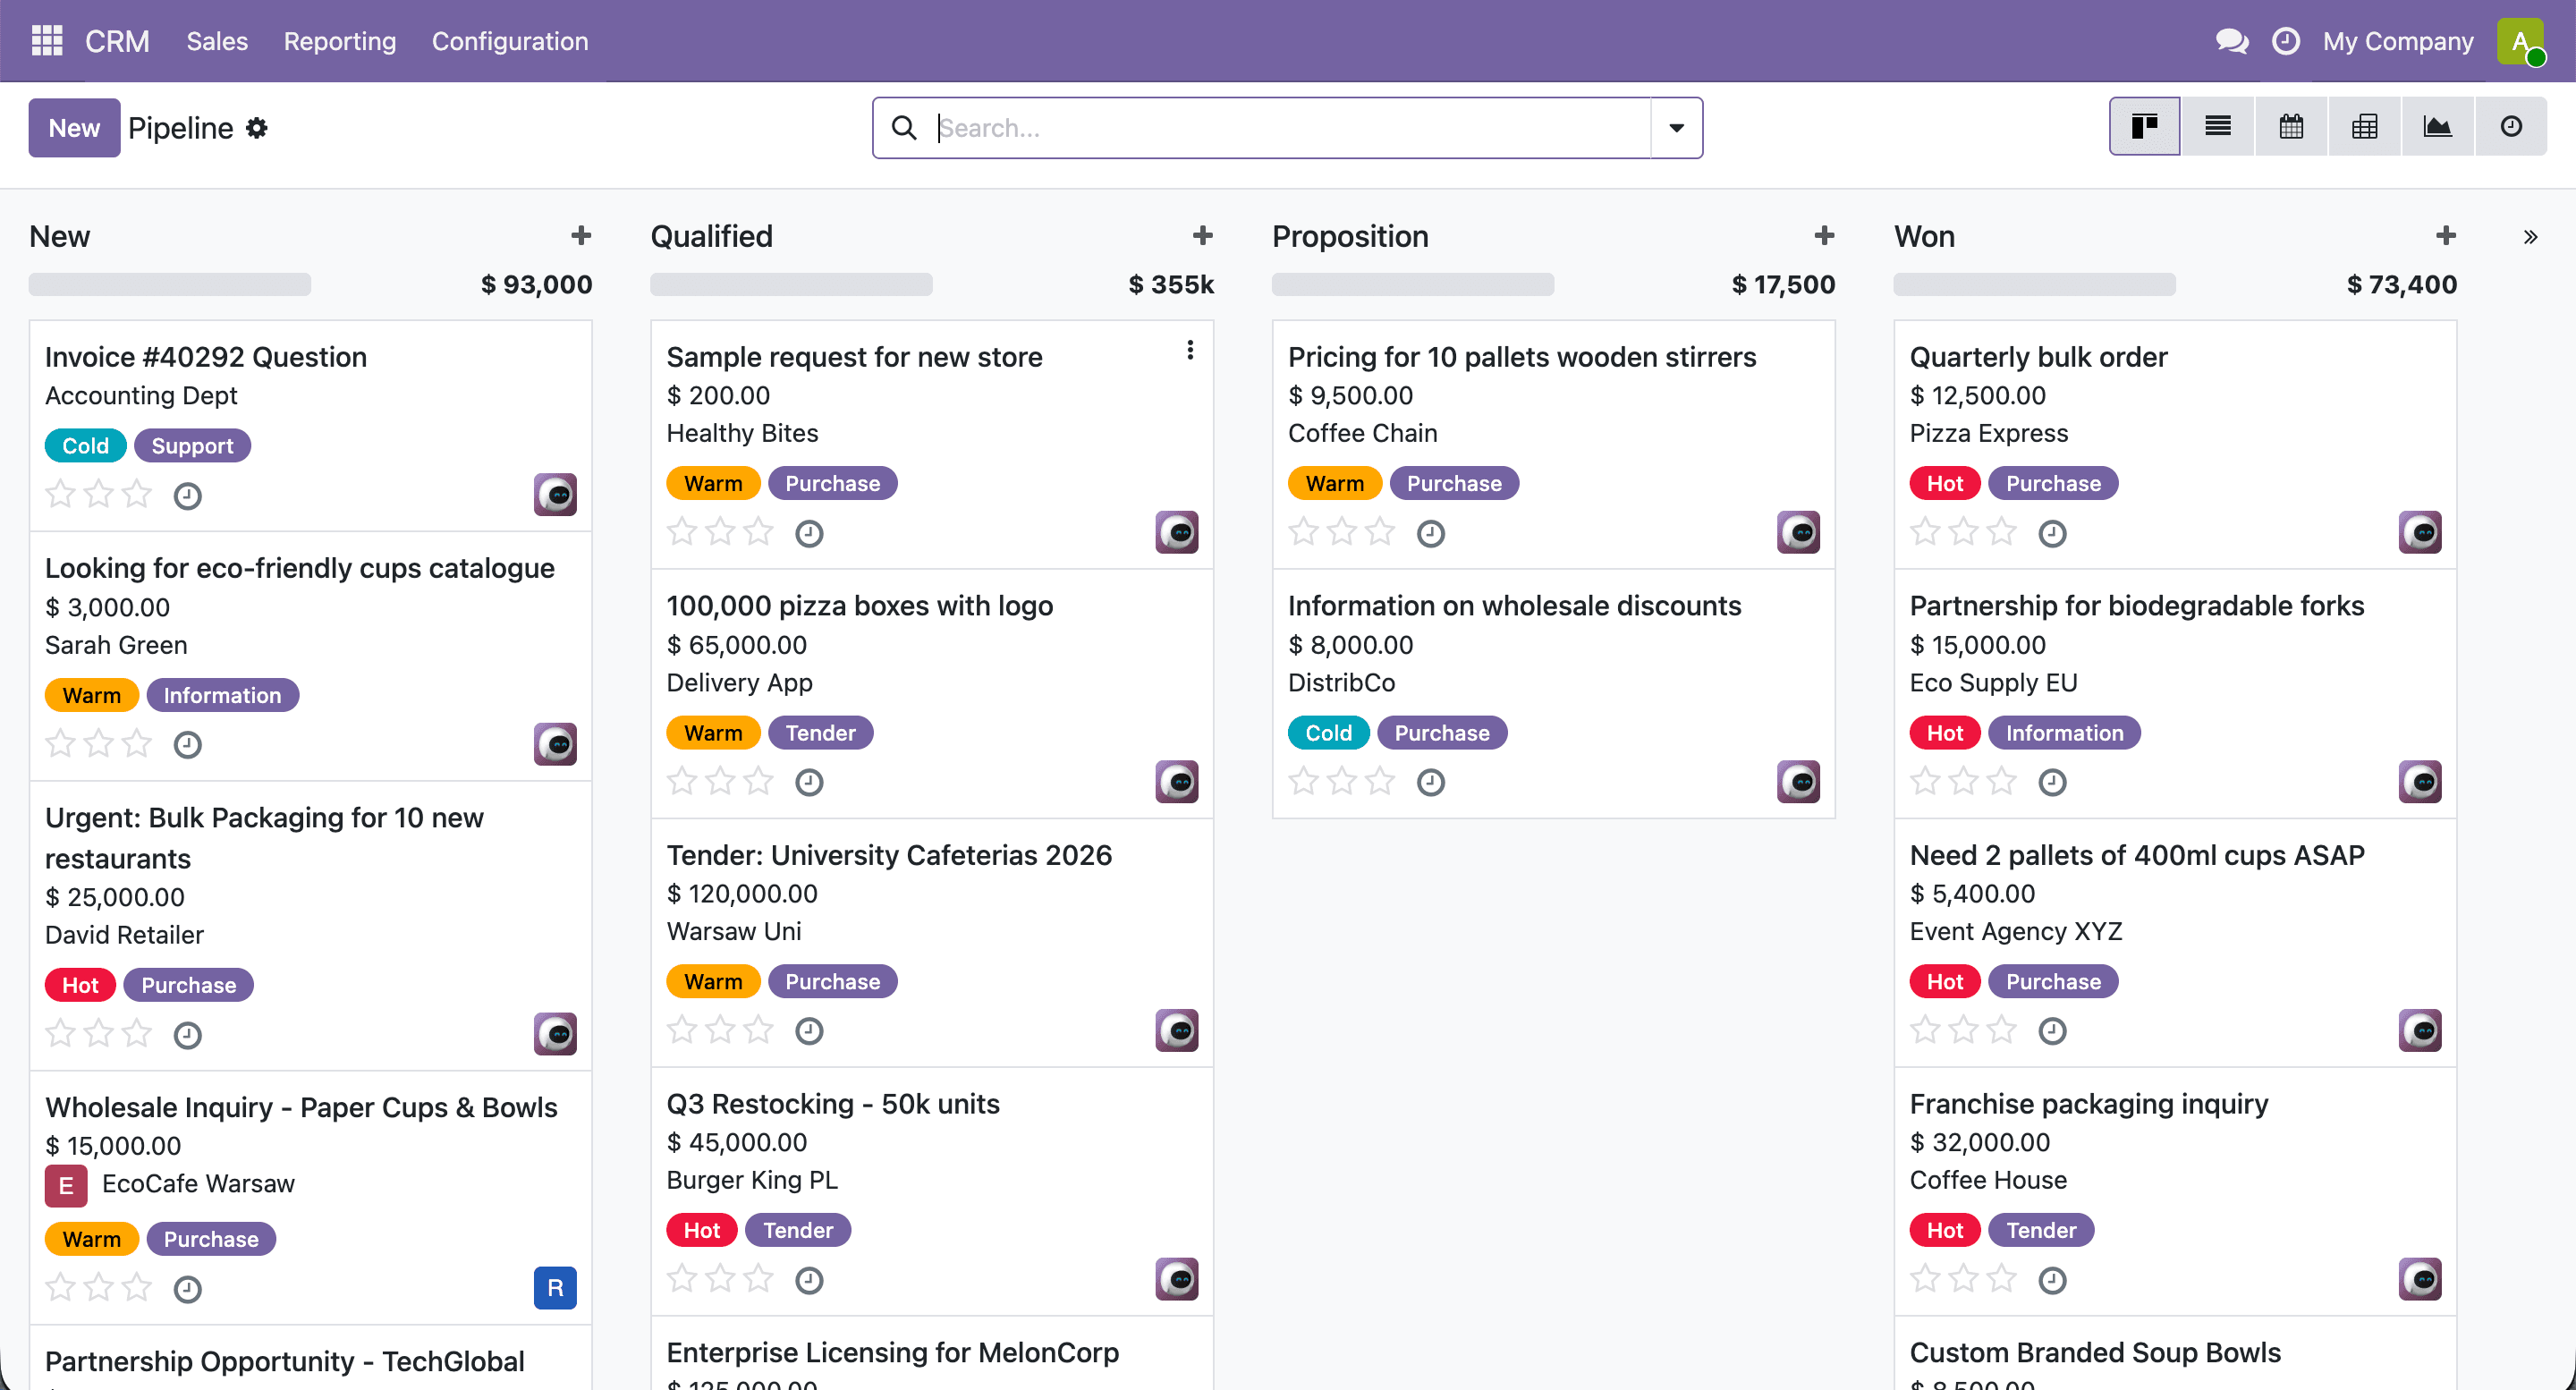Open three-dot menu on Sample request card
The height and width of the screenshot is (1390, 2576).
[x=1190, y=350]
